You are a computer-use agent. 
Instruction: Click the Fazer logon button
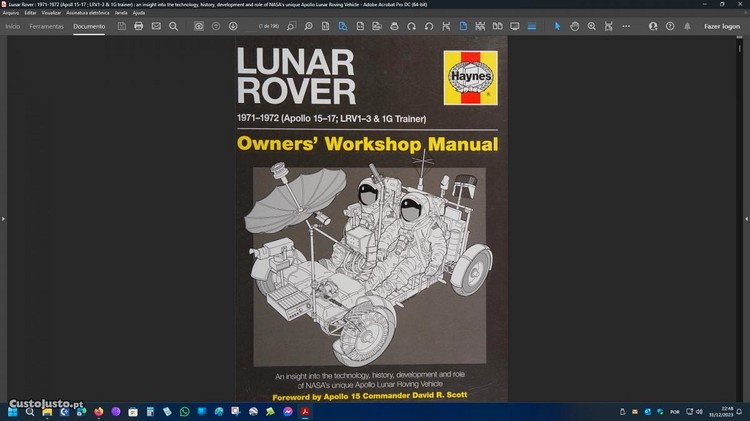(722, 26)
